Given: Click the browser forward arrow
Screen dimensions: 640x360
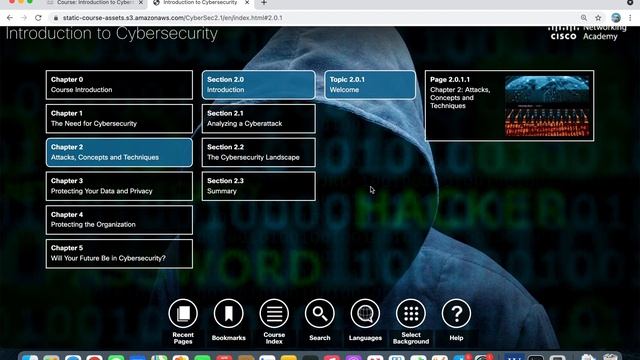Looking at the screenshot, I should [24, 18].
